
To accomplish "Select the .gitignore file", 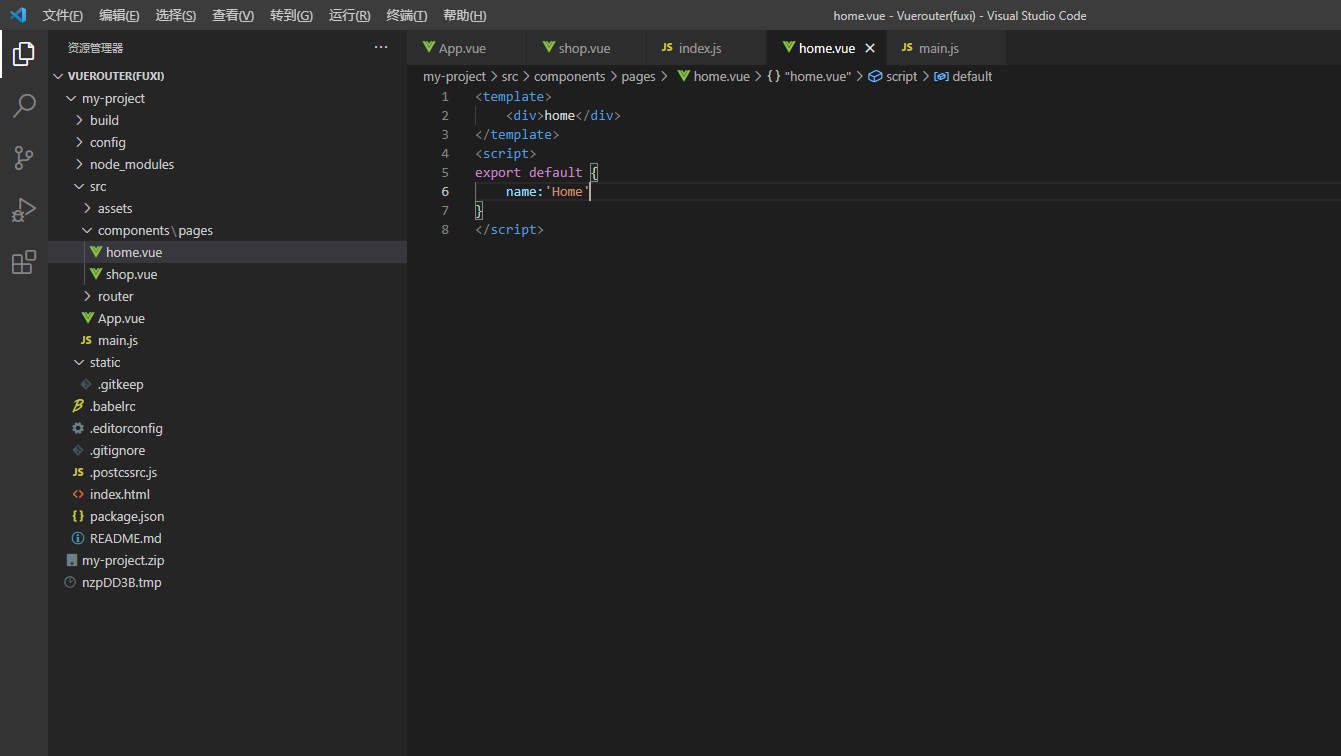I will 228,450.
